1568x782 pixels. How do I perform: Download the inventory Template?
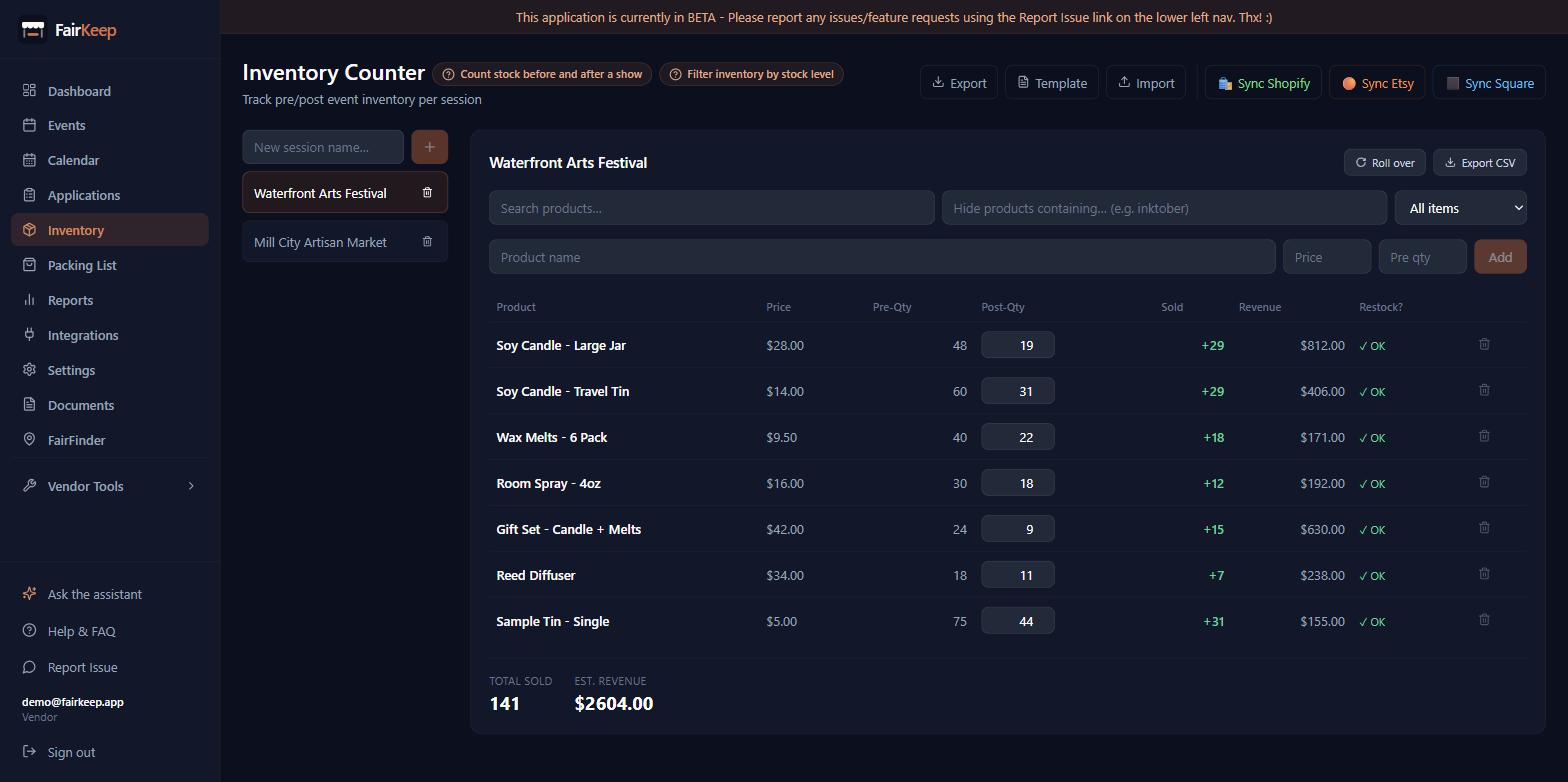[1052, 83]
